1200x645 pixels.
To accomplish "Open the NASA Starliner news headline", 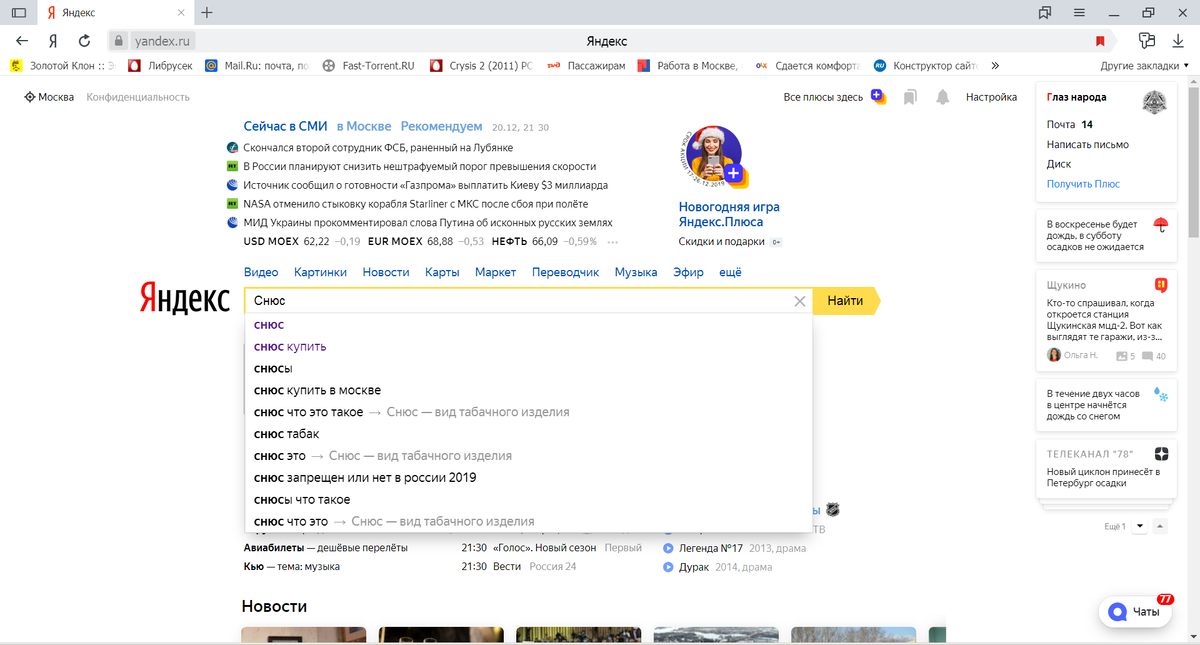I will tap(417, 204).
